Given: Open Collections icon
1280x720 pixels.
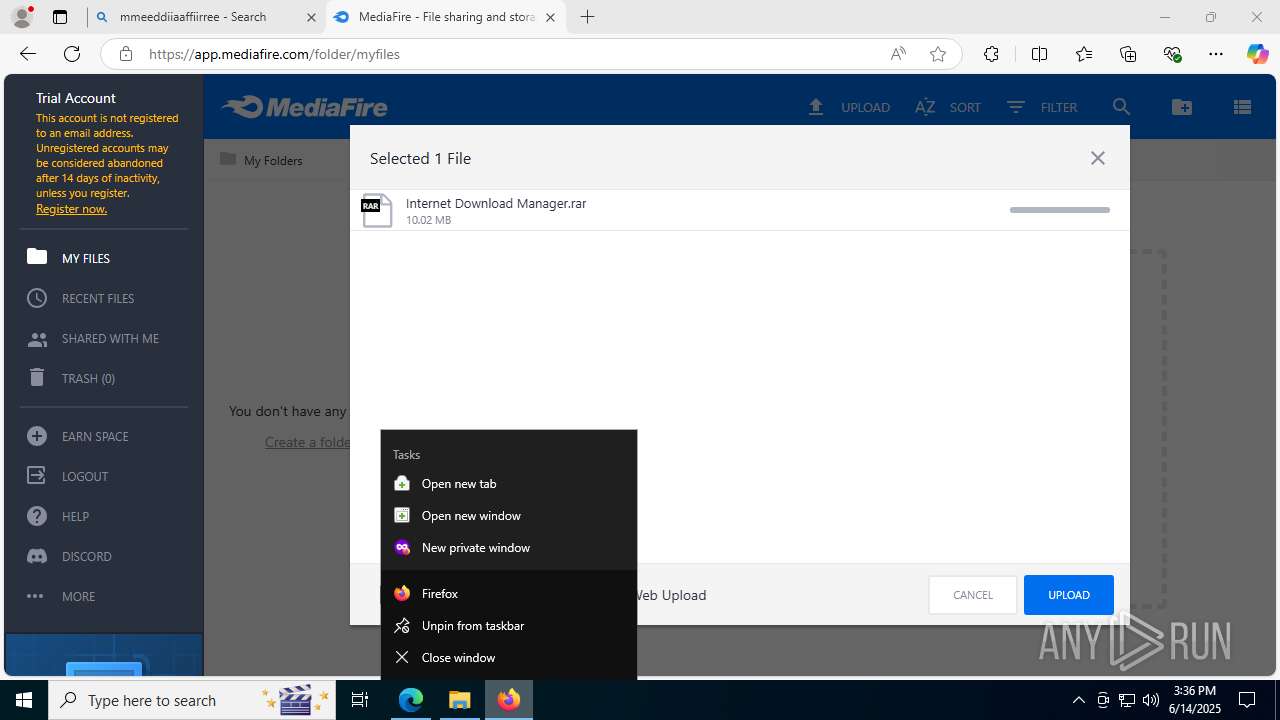Looking at the screenshot, I should [x=1128, y=54].
